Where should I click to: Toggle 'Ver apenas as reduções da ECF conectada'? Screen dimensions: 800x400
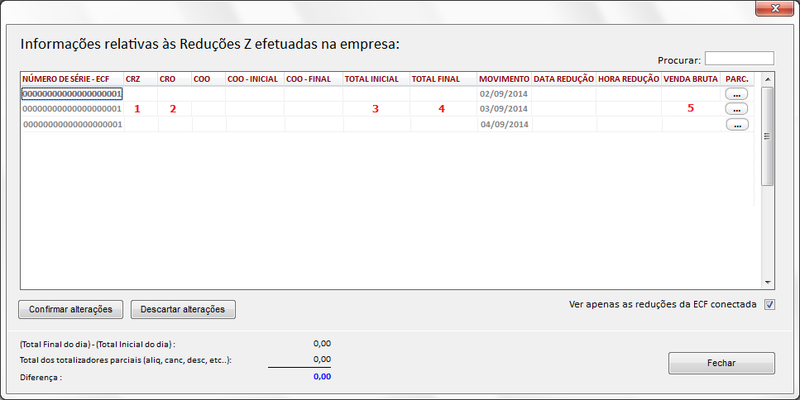tap(769, 304)
